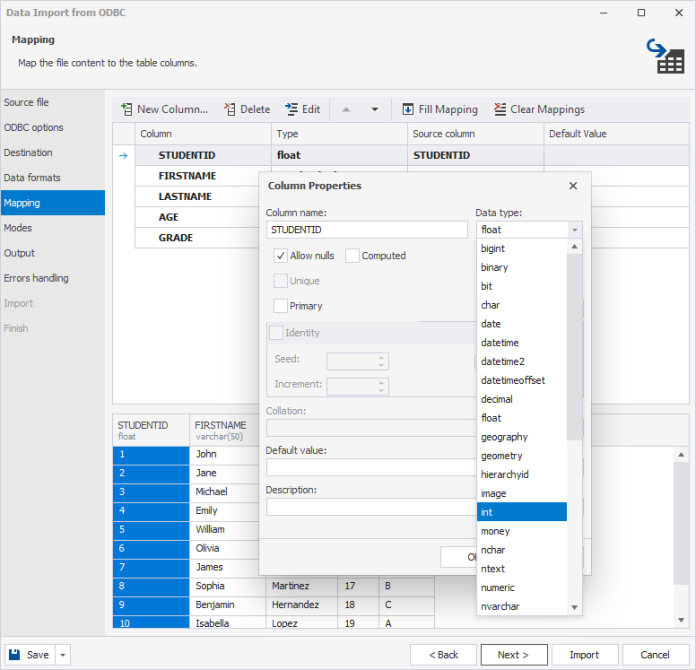This screenshot has width=696, height=670.
Task: Click the New Column toolbar icon
Action: 127,109
